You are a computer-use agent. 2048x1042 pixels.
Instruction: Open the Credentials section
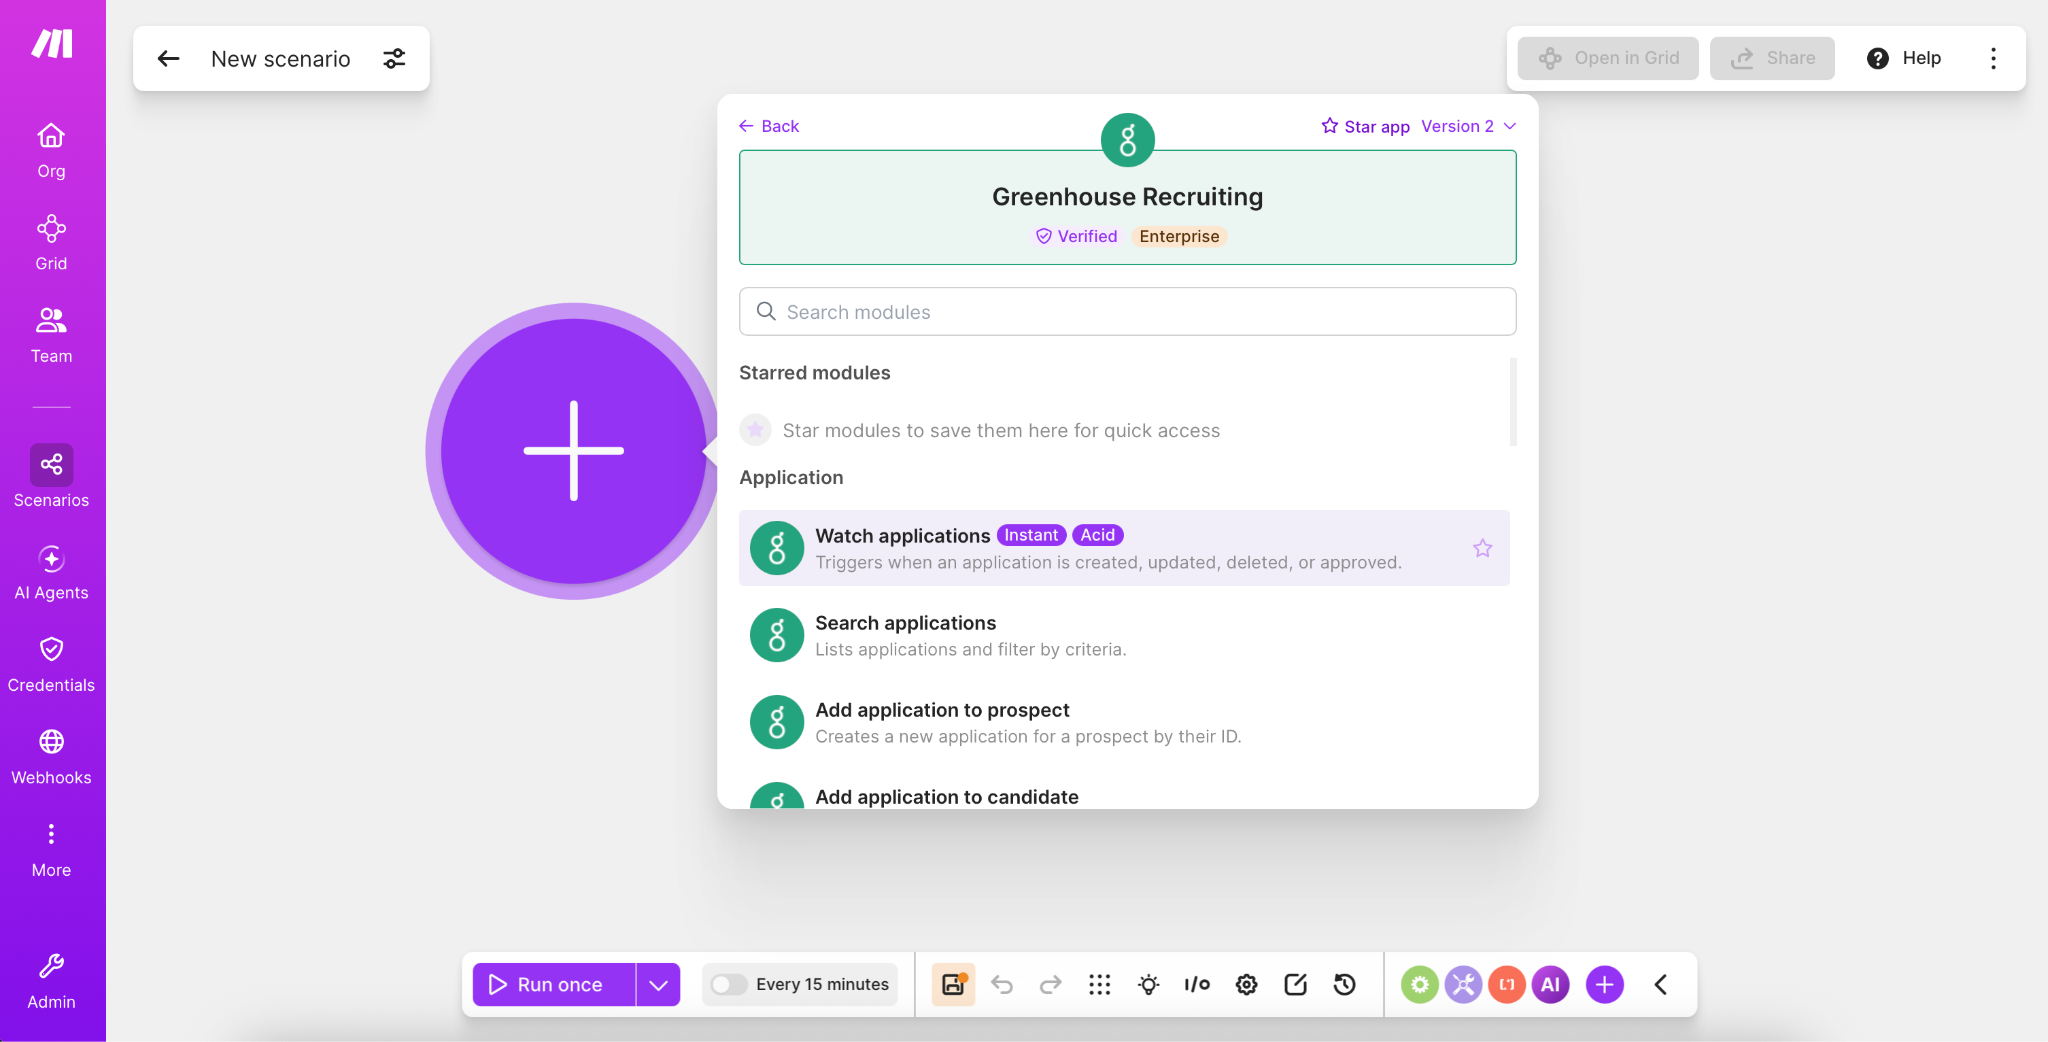(x=51, y=665)
